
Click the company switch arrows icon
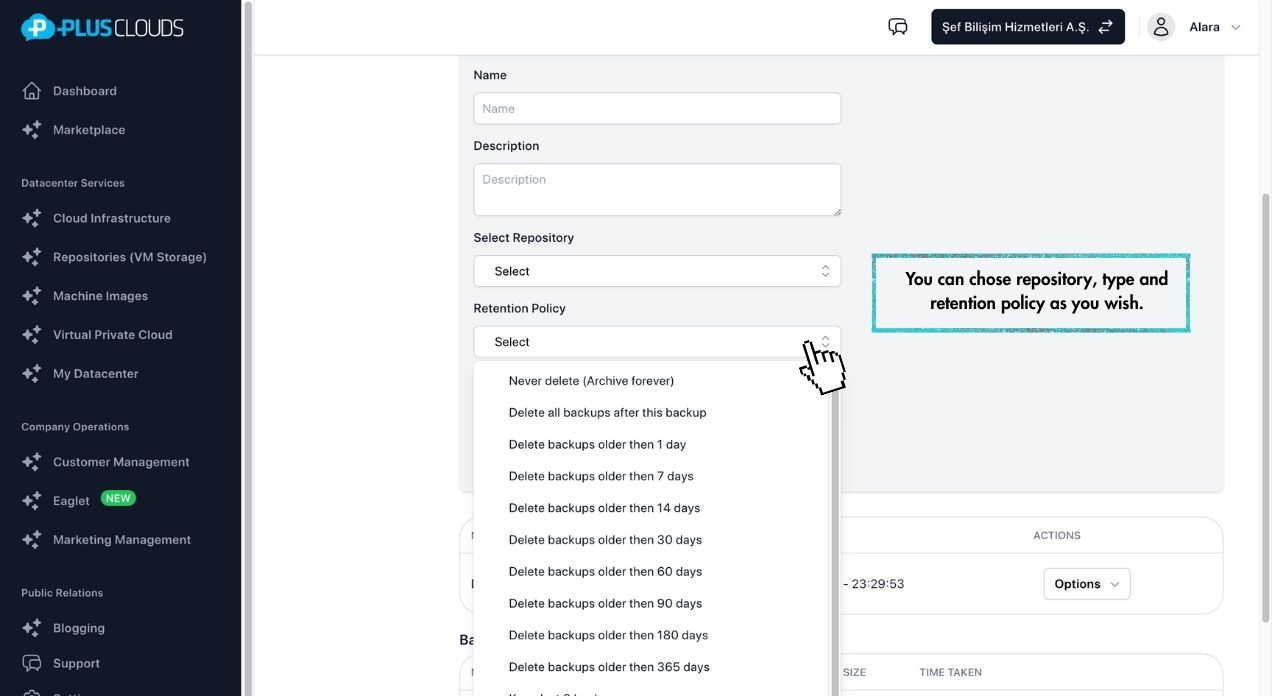(x=1105, y=26)
